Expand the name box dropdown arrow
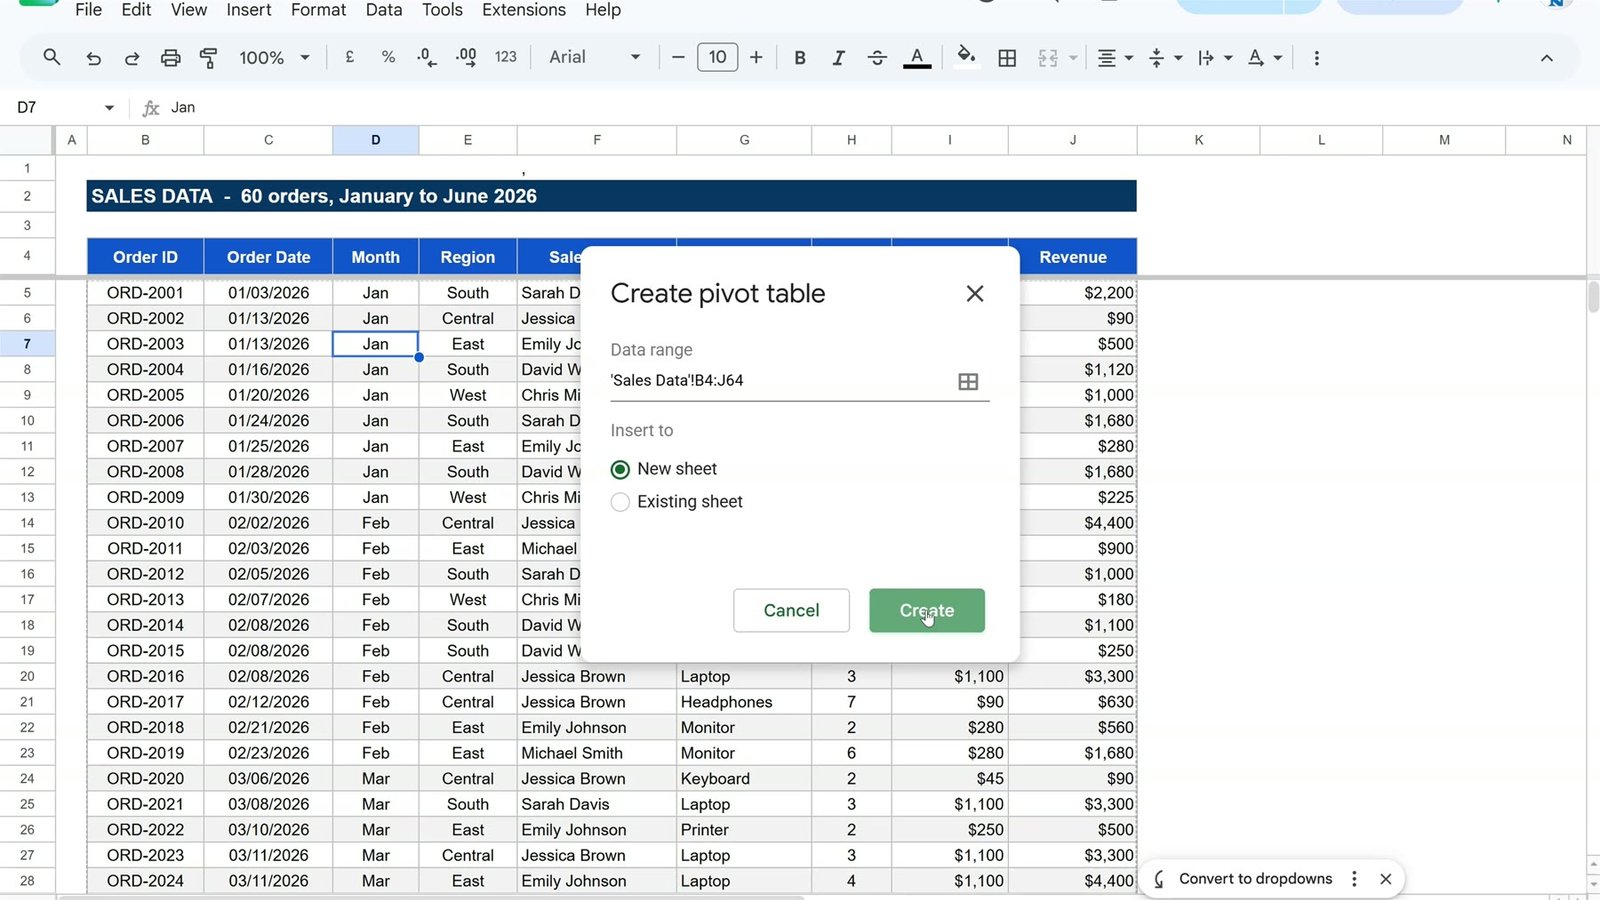 [109, 108]
